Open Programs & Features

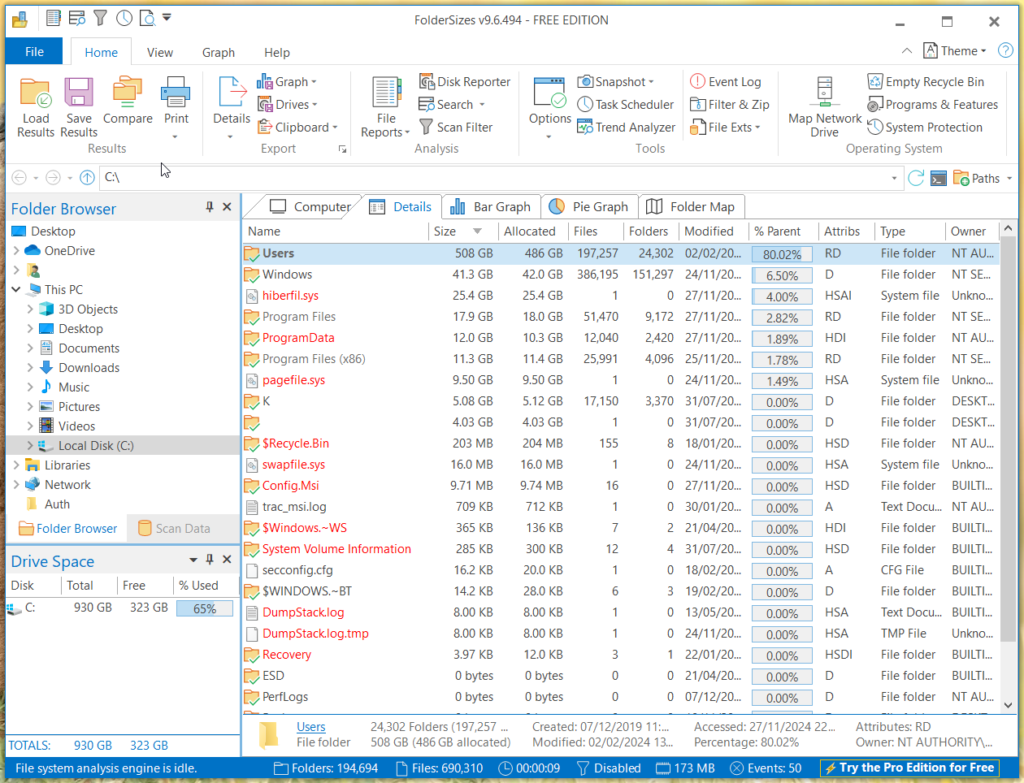coord(933,104)
